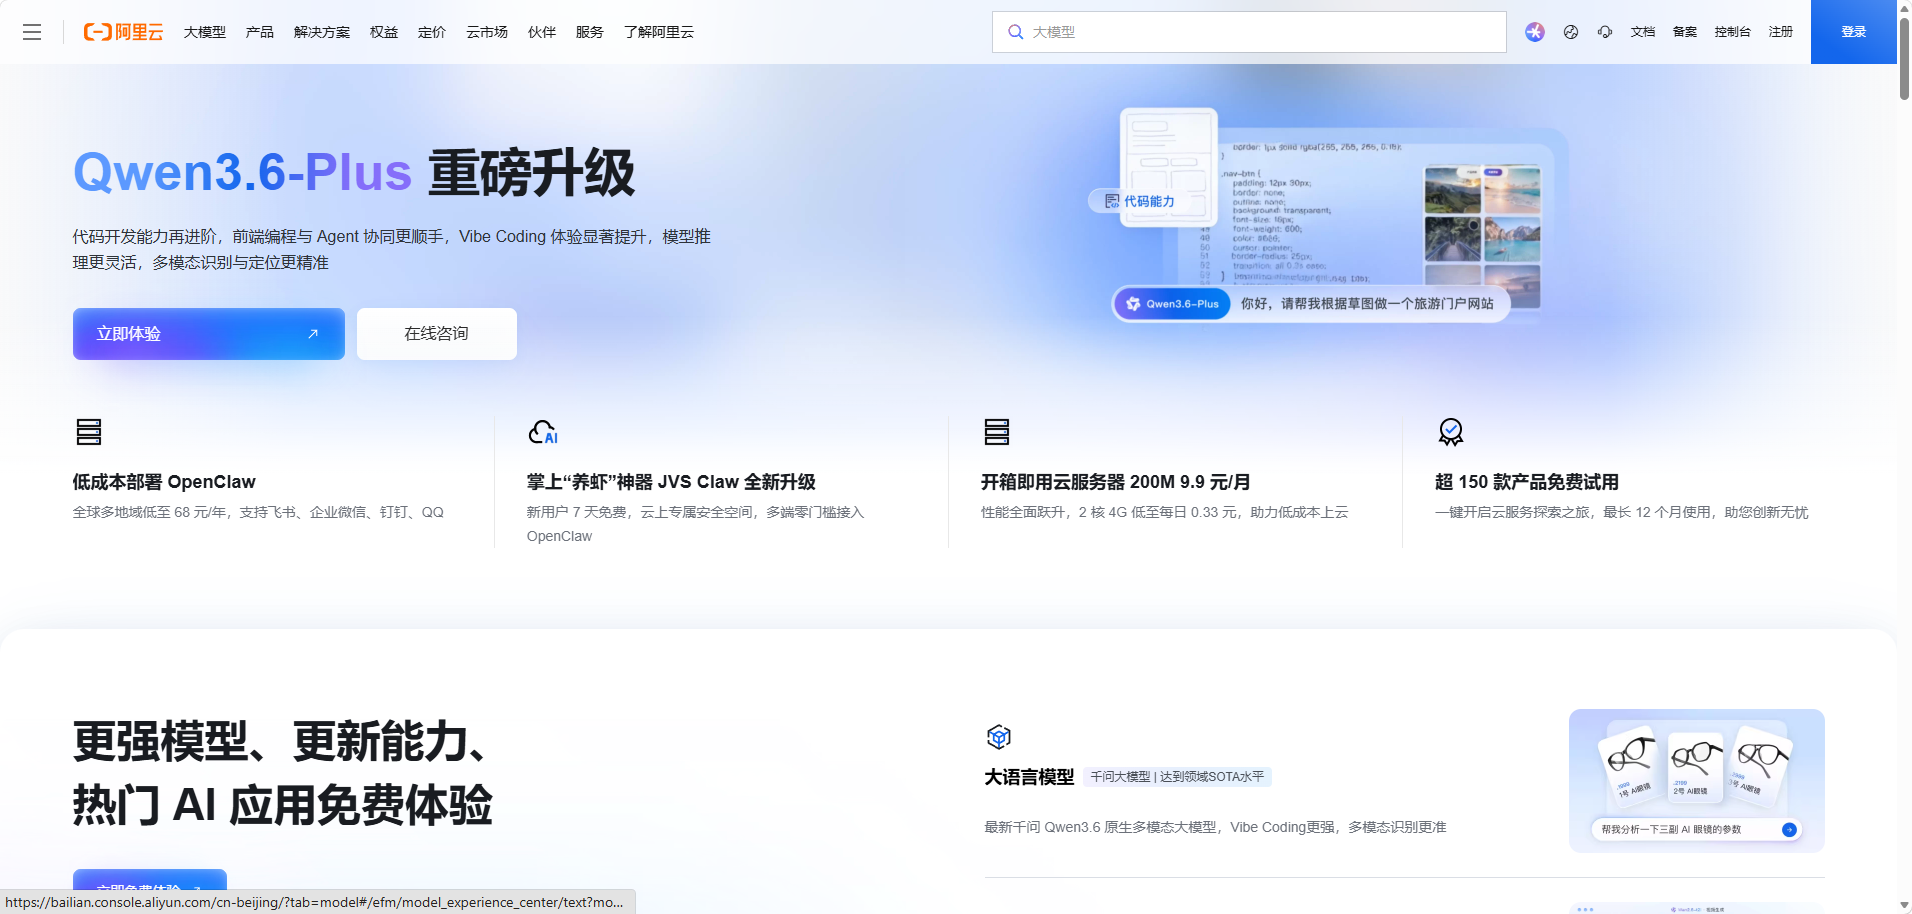Click the blue 登录 login button
The width and height of the screenshot is (1912, 914).
click(1853, 31)
